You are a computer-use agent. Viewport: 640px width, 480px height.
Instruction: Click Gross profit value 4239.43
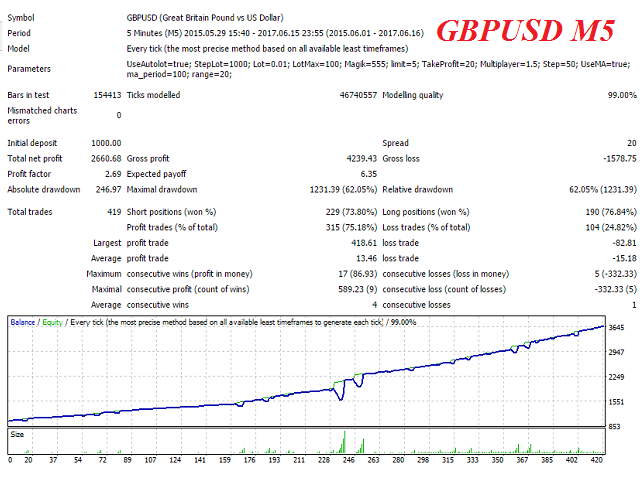tap(362, 158)
